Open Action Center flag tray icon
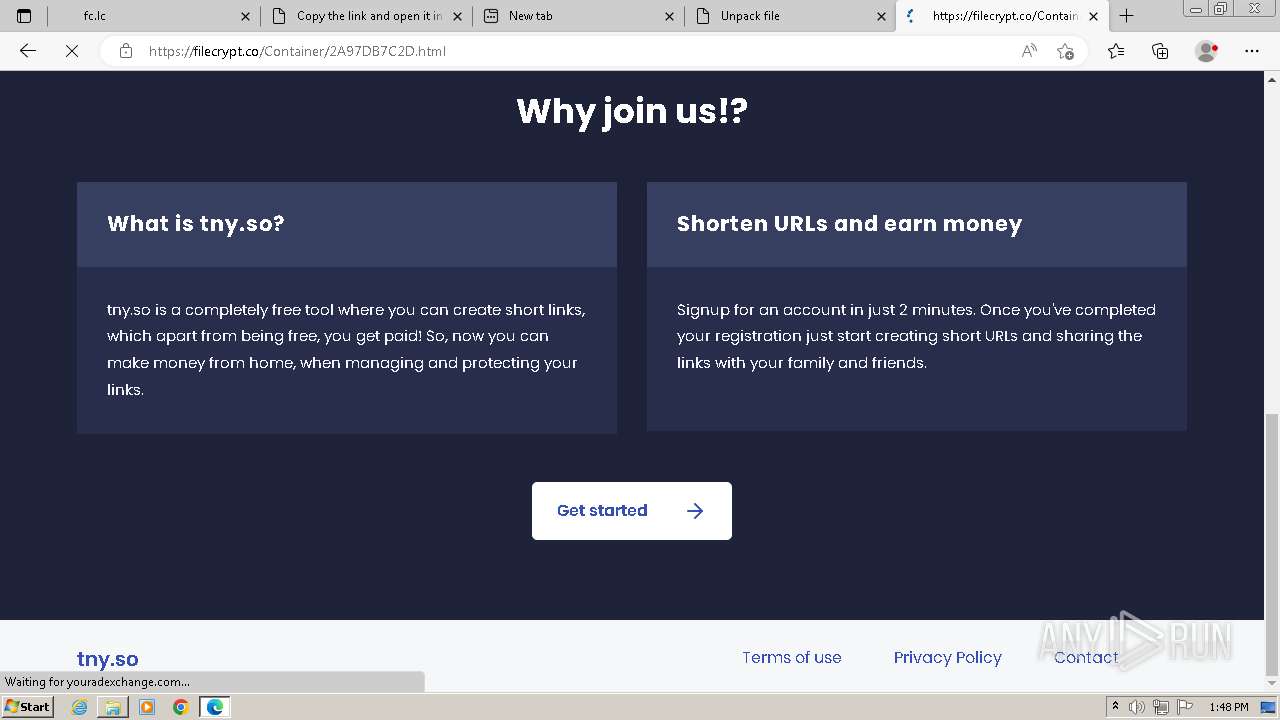The height and width of the screenshot is (720, 1280). (x=1185, y=707)
